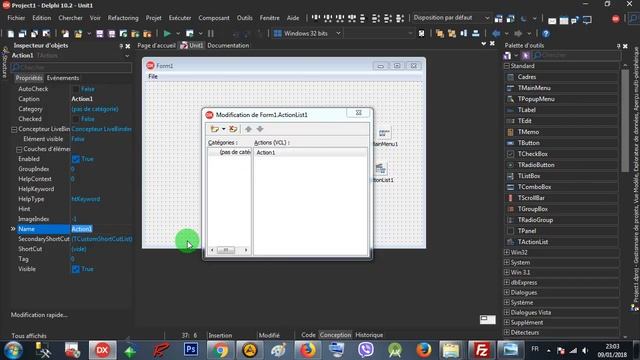640x360 pixels.
Task: Open the Refactoring menu
Action: (123, 18)
